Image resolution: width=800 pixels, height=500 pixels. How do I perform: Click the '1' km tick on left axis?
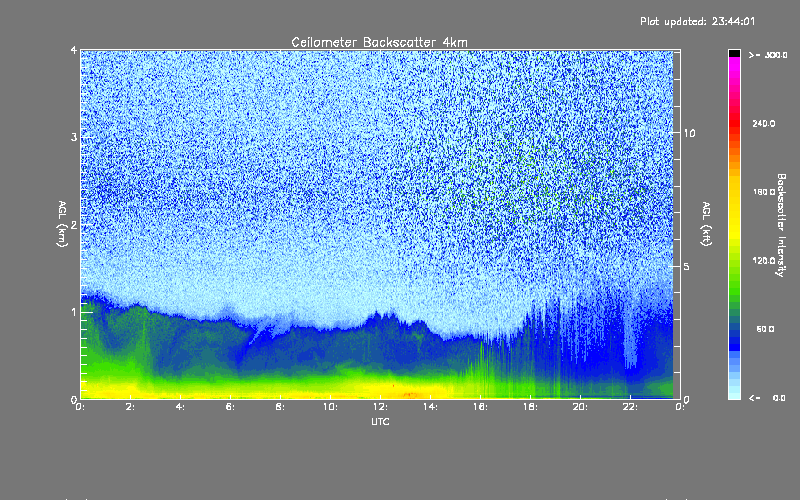pos(74,312)
